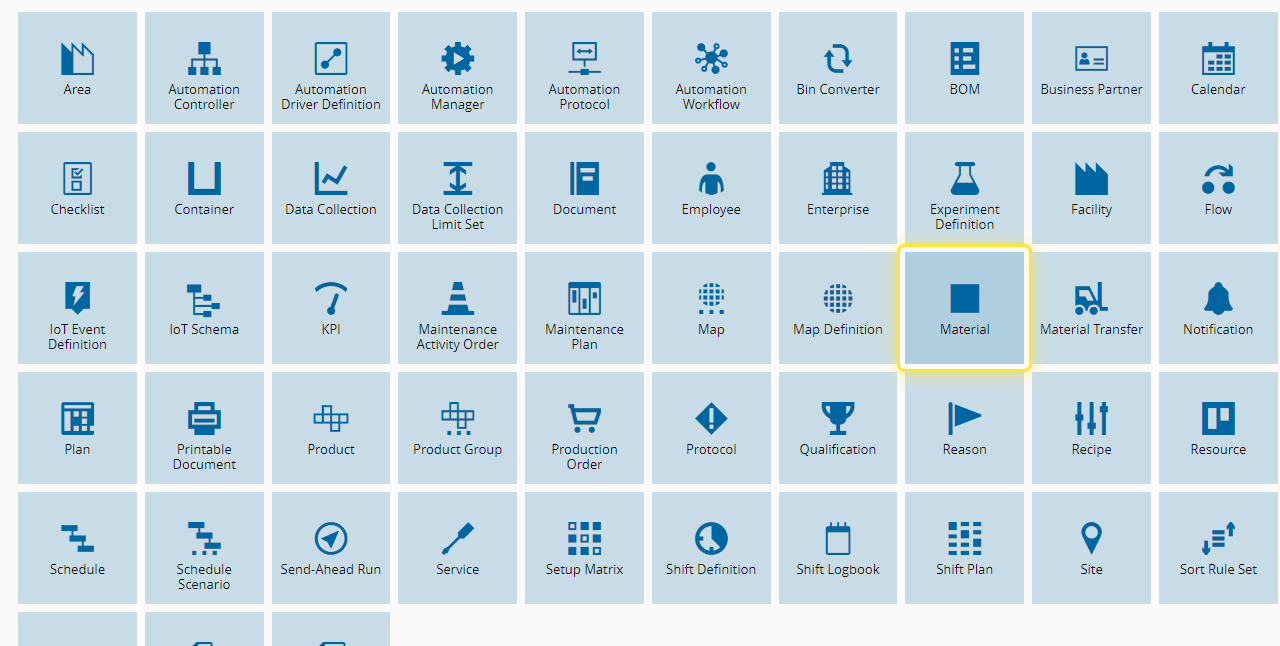Screen dimensions: 1280x646
Task: Click the Site location pin tile
Action: point(1091,548)
